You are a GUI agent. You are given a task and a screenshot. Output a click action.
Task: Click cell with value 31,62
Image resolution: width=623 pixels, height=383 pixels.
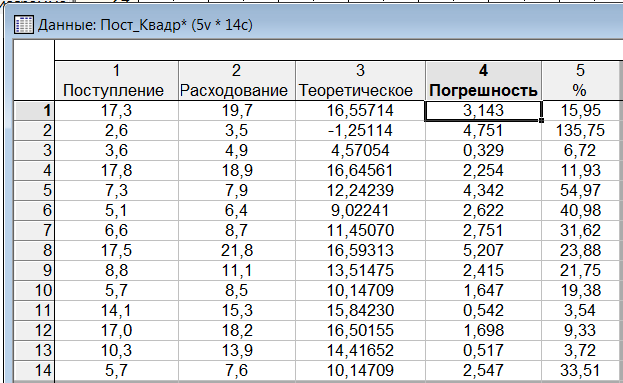580,230
